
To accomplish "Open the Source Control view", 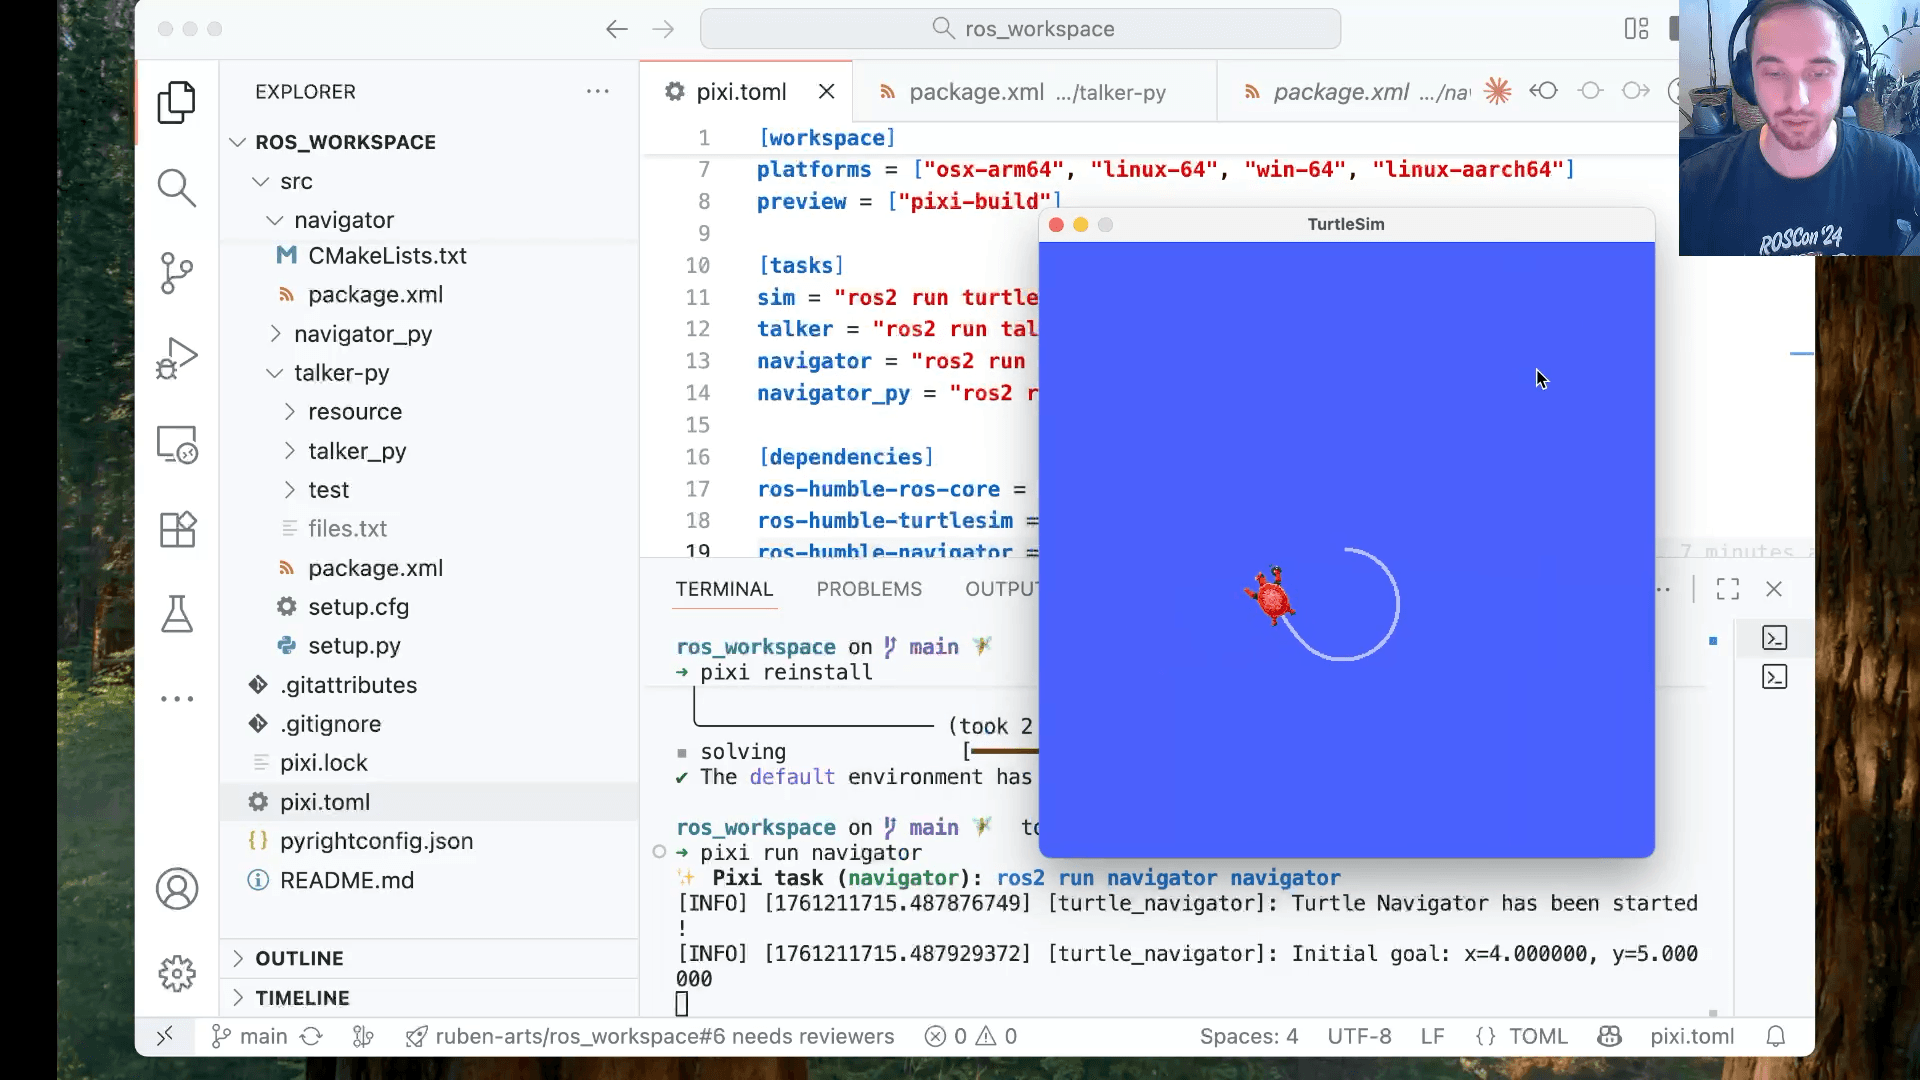I will [x=177, y=272].
